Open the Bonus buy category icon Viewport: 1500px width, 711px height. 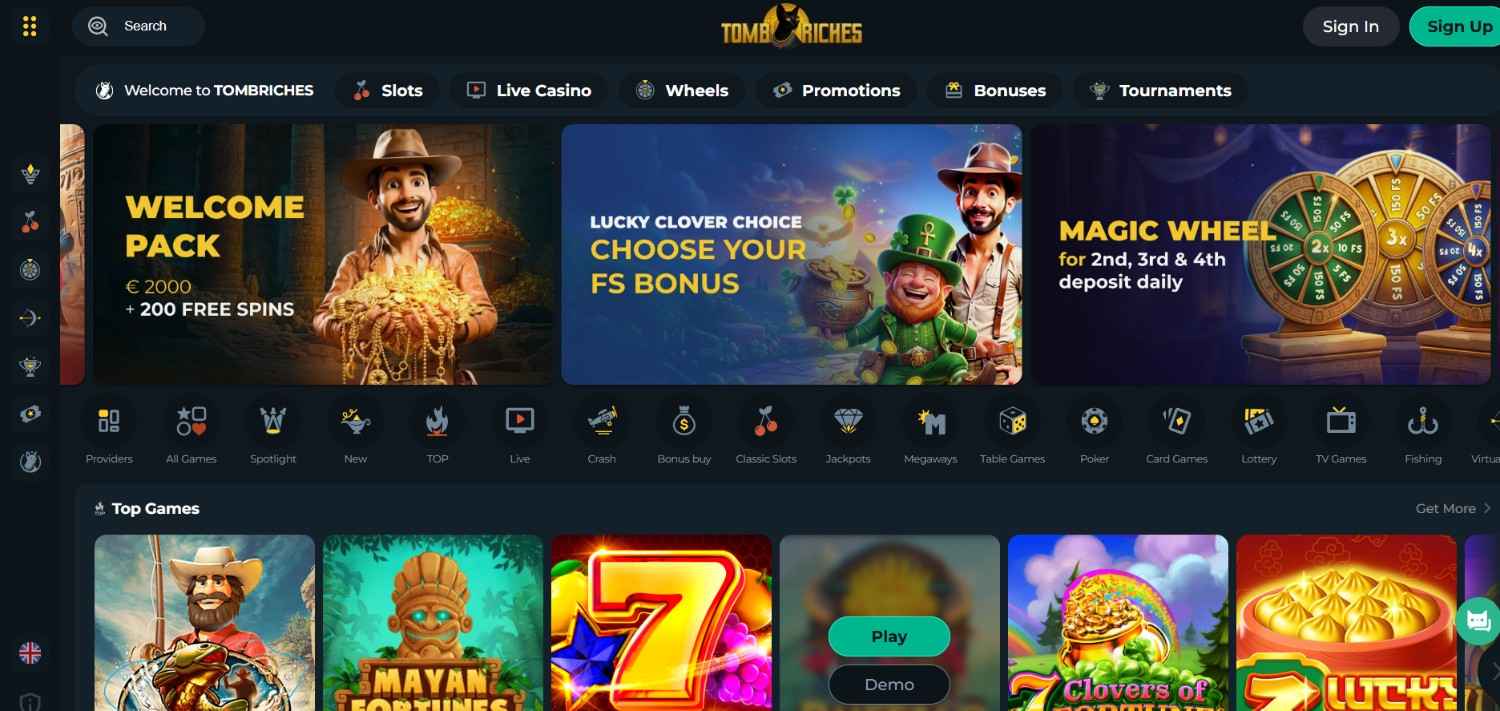coord(684,422)
